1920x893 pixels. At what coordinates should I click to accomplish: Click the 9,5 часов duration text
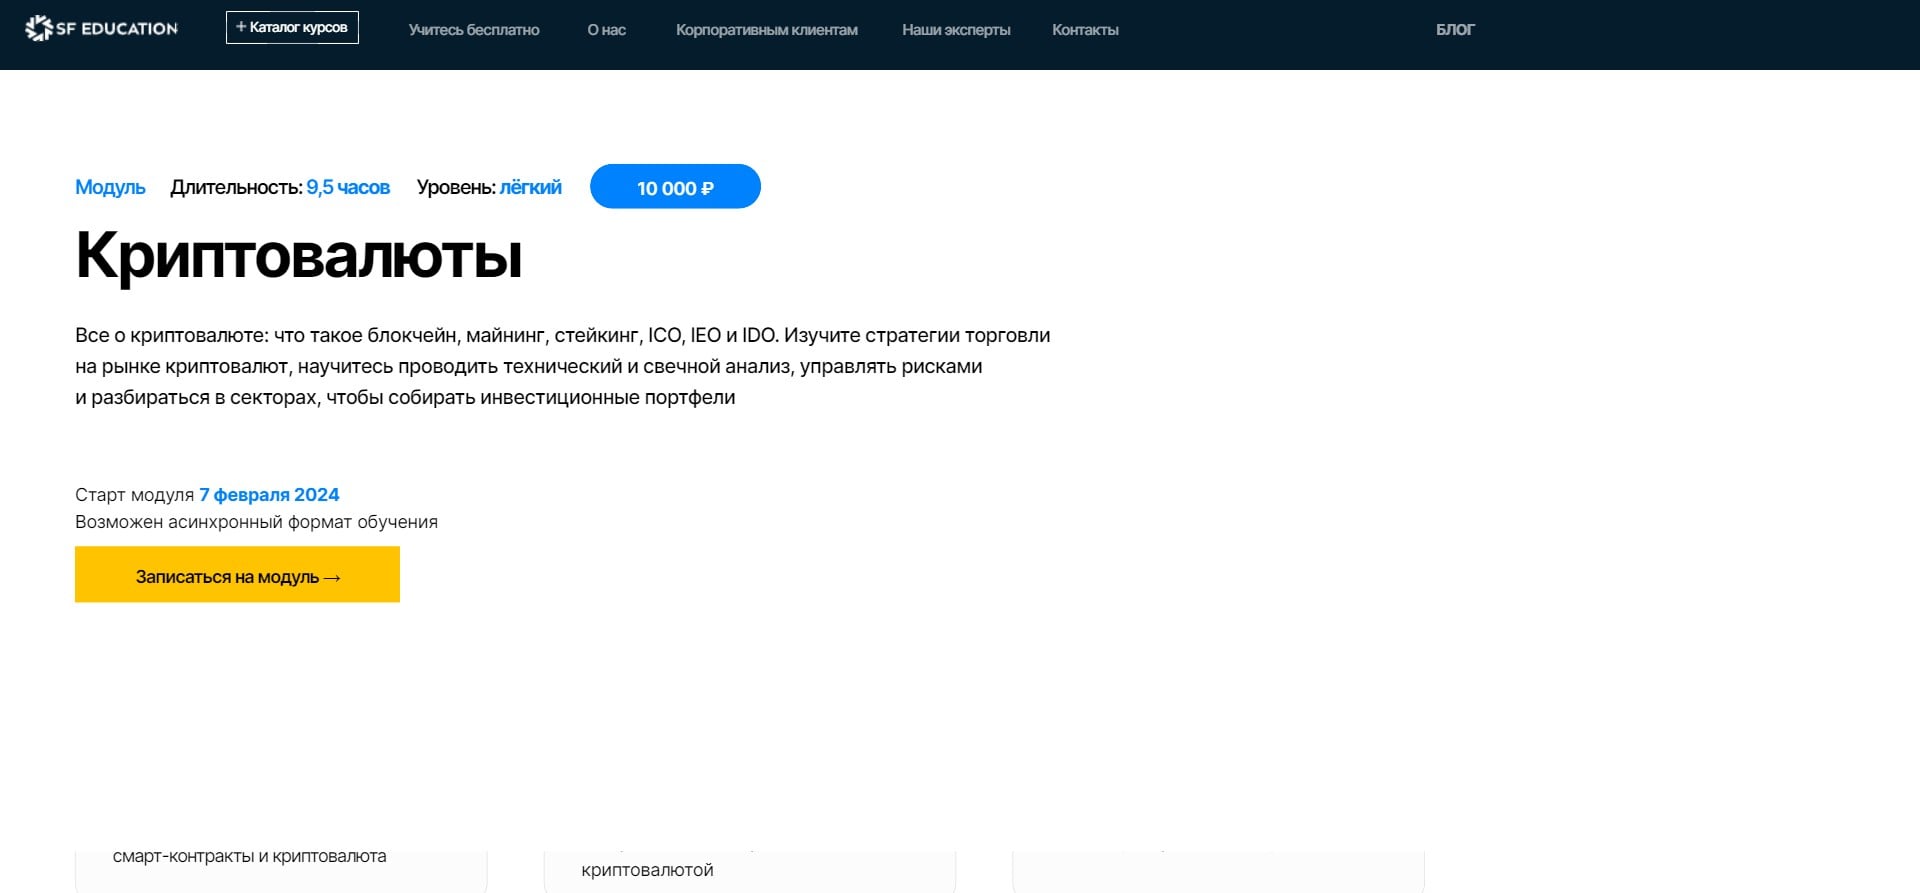click(348, 187)
